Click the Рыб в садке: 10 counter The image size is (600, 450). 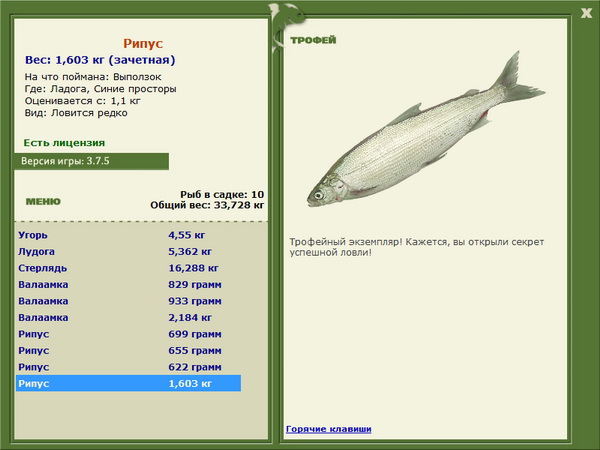point(222,194)
